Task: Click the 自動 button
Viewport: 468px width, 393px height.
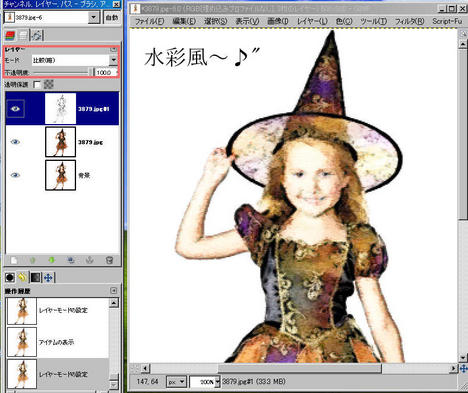Action: tap(112, 17)
